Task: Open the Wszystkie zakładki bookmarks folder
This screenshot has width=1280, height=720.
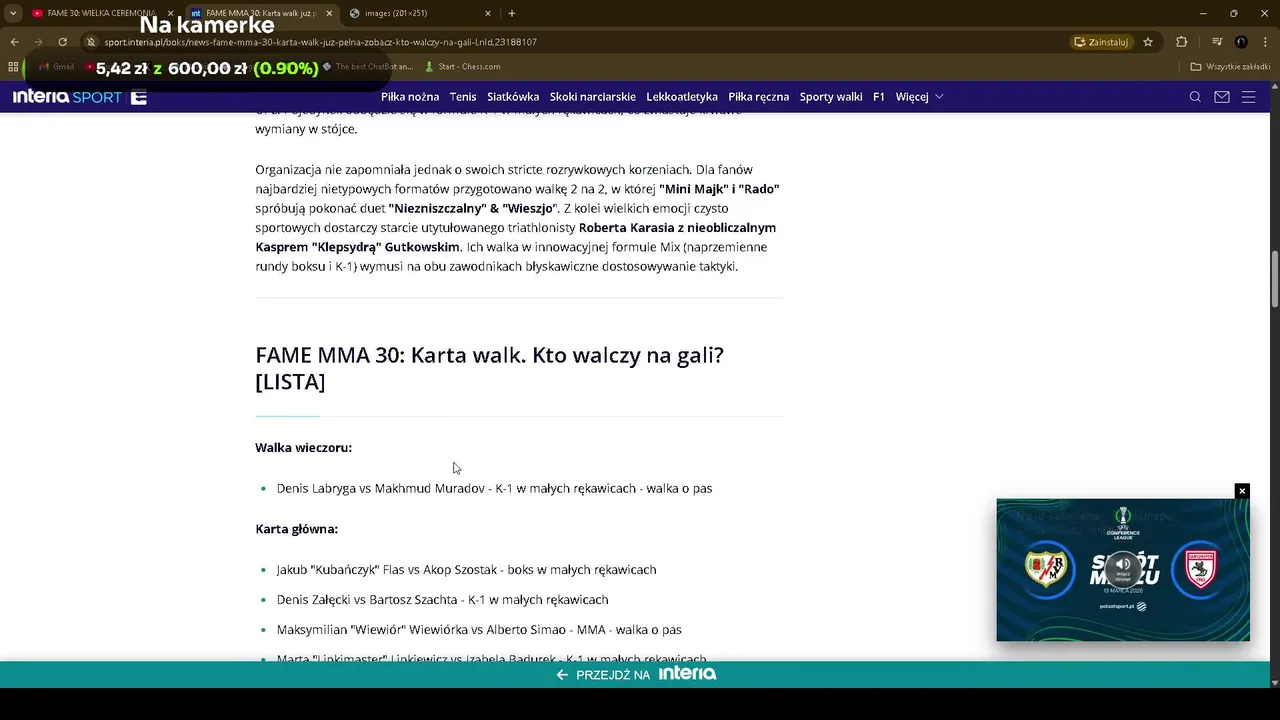Action: click(1230, 67)
